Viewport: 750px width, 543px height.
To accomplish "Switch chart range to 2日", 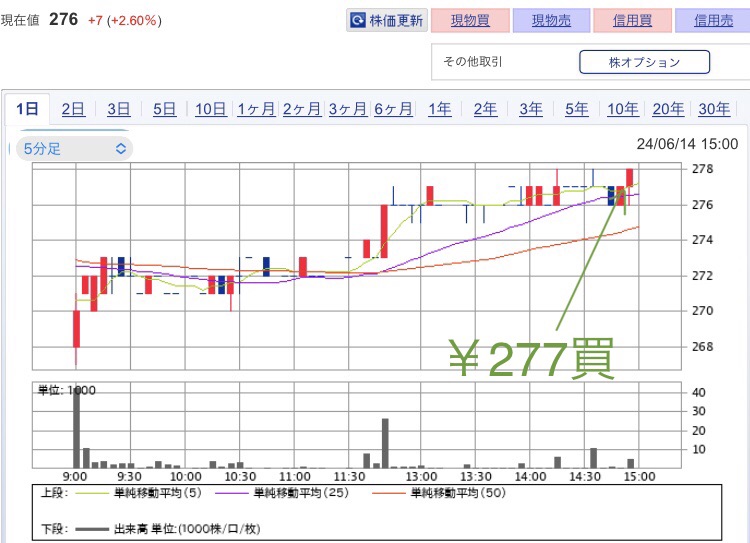I will [x=73, y=109].
